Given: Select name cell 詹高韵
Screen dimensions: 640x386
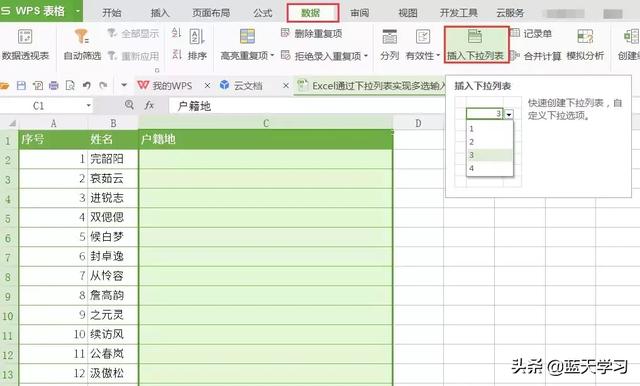Looking at the screenshot, I should click(113, 295).
